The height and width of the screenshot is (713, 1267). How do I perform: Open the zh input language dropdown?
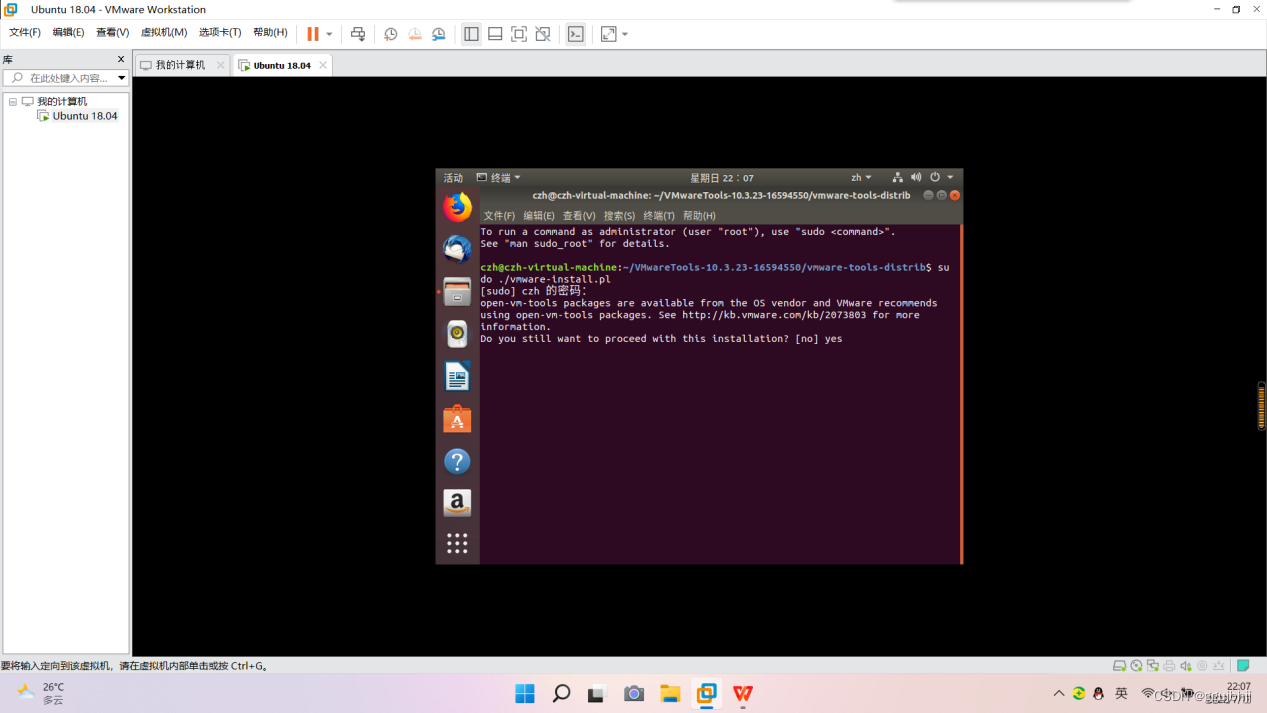pyautogui.click(x=861, y=178)
